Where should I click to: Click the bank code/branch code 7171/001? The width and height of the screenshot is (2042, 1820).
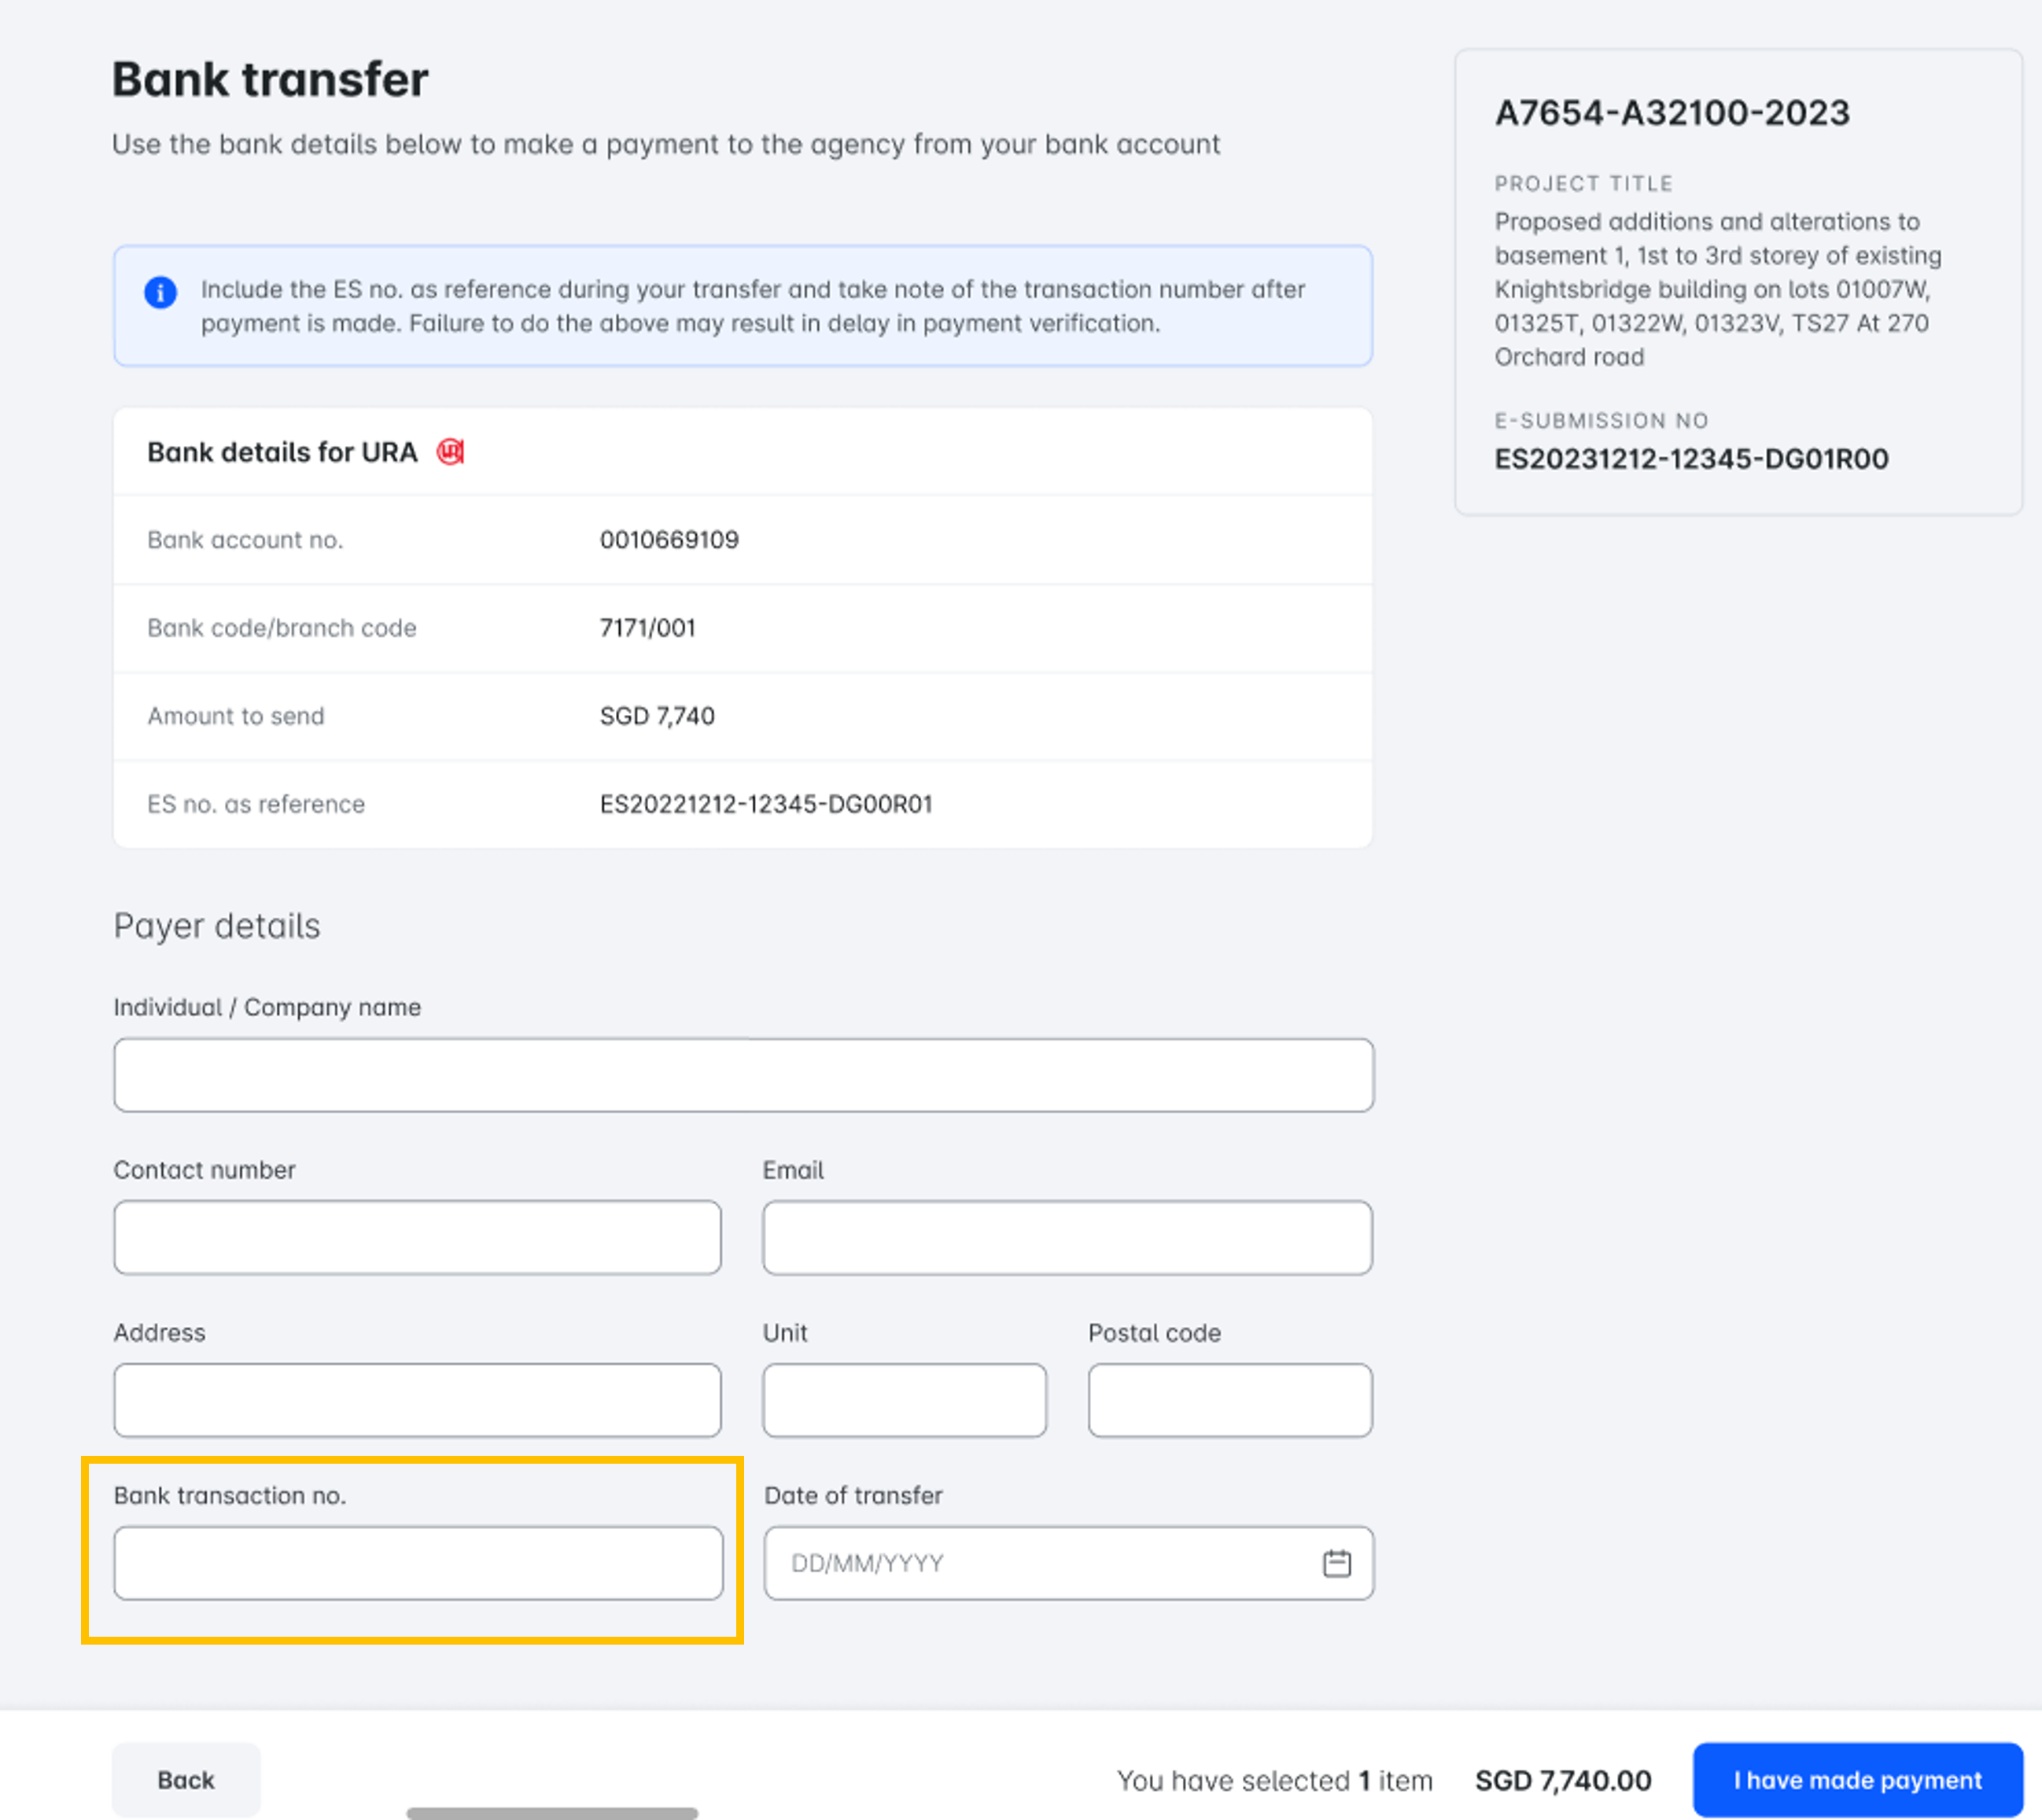(647, 628)
